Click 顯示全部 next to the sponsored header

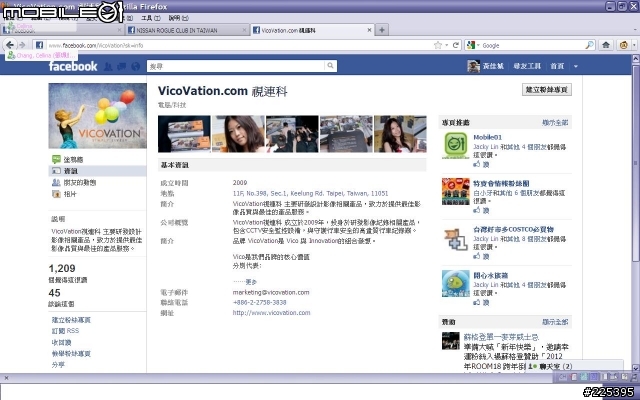(x=555, y=322)
